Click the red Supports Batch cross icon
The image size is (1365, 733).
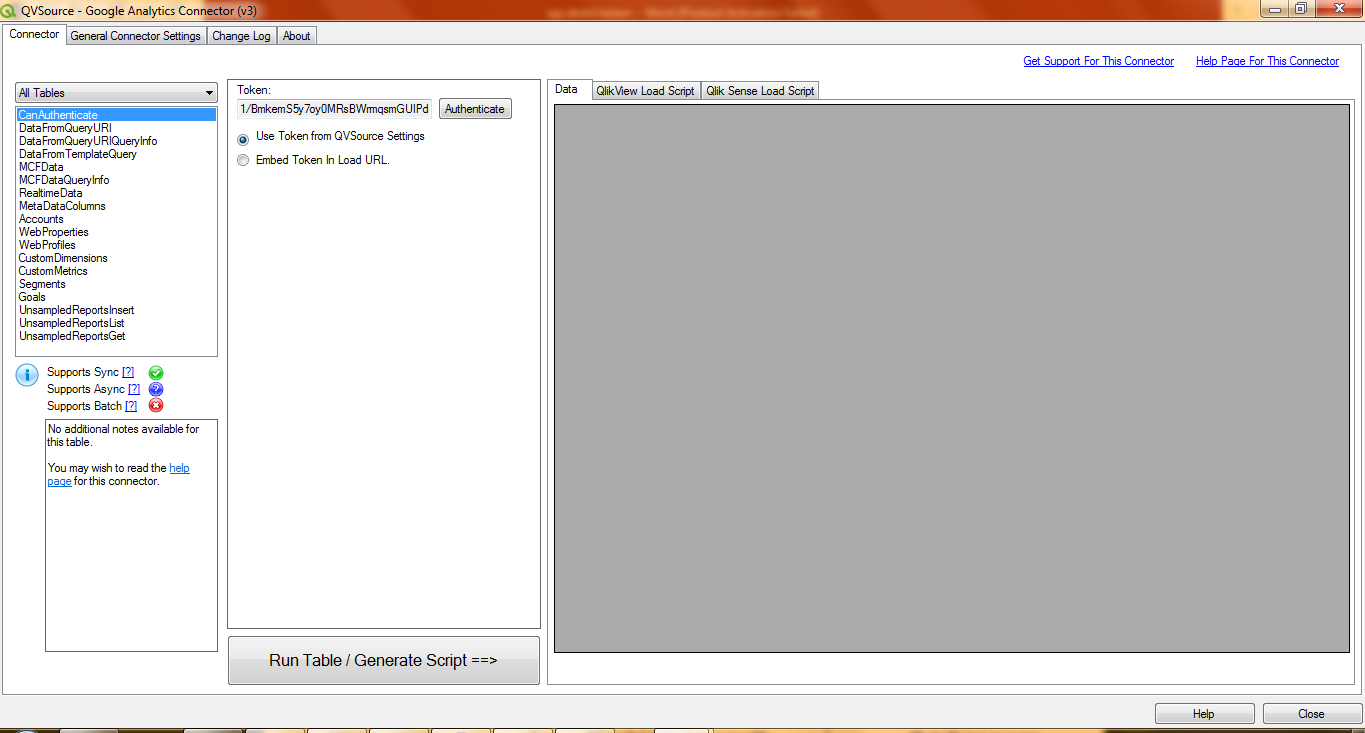[156, 406]
